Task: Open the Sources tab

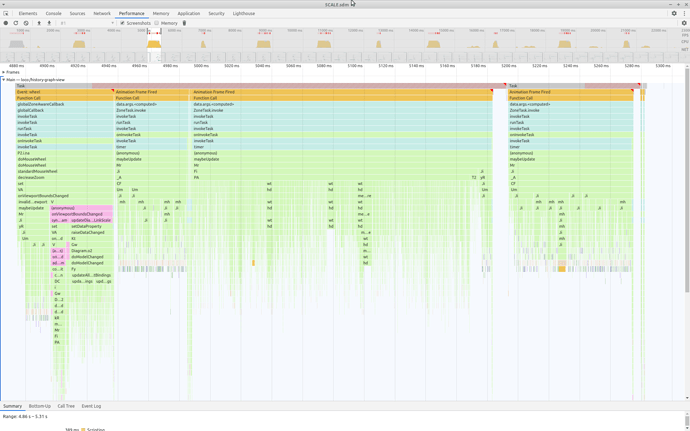Action: pyautogui.click(x=77, y=14)
